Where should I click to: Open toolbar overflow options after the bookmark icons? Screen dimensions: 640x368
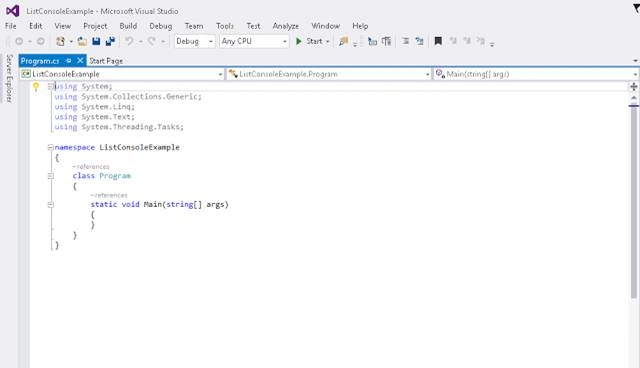pyautogui.click(x=492, y=44)
